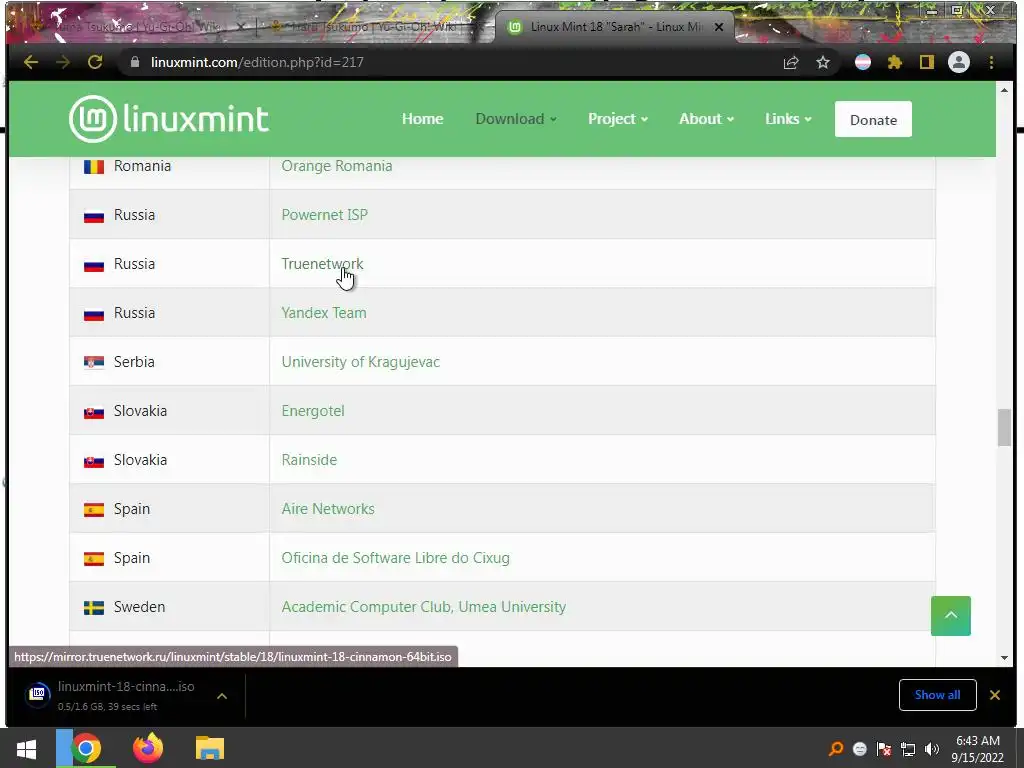Open the Orange Romania mirror link
Screen dimensions: 1024x768
337,166
